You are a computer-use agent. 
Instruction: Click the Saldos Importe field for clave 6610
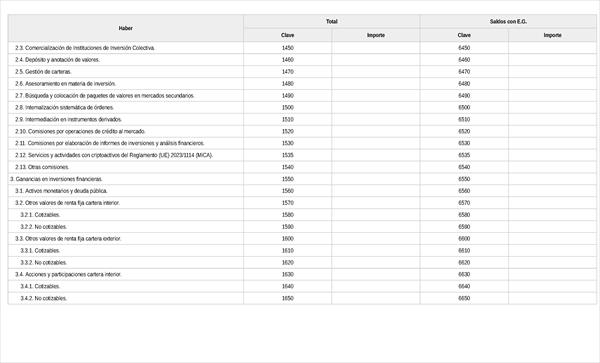553,251
